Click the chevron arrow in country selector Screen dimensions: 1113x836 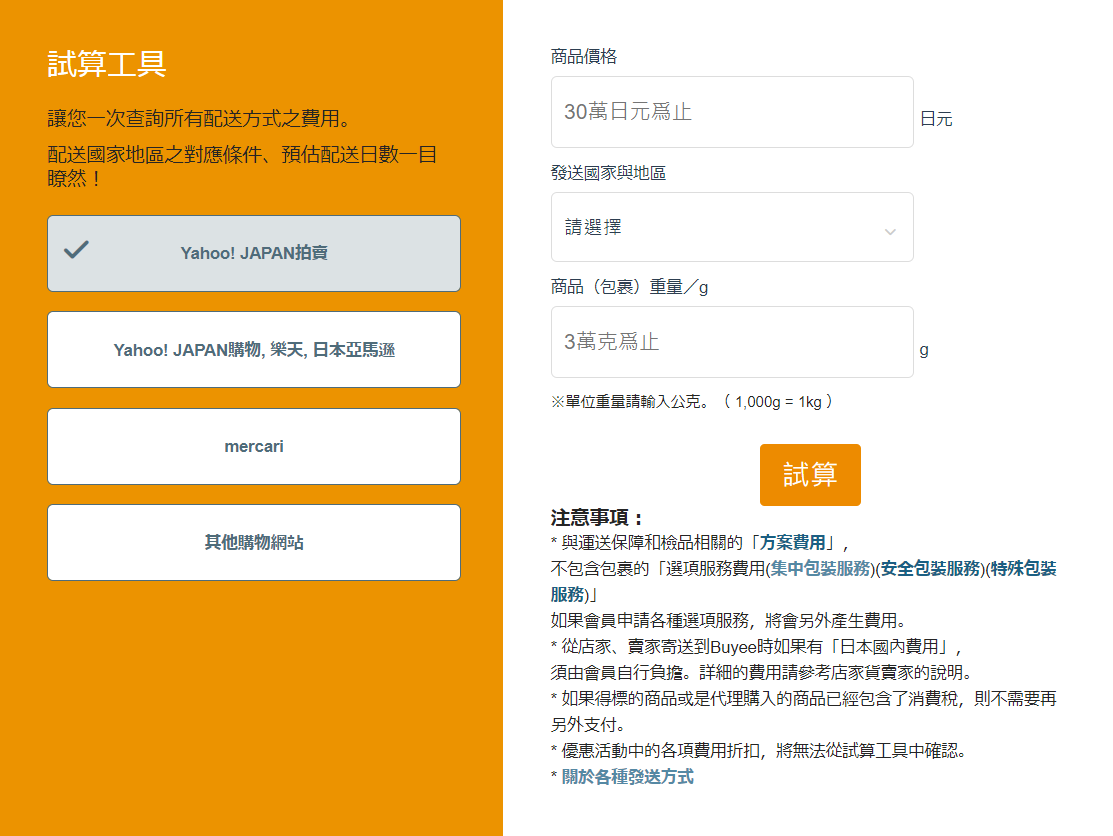889,232
